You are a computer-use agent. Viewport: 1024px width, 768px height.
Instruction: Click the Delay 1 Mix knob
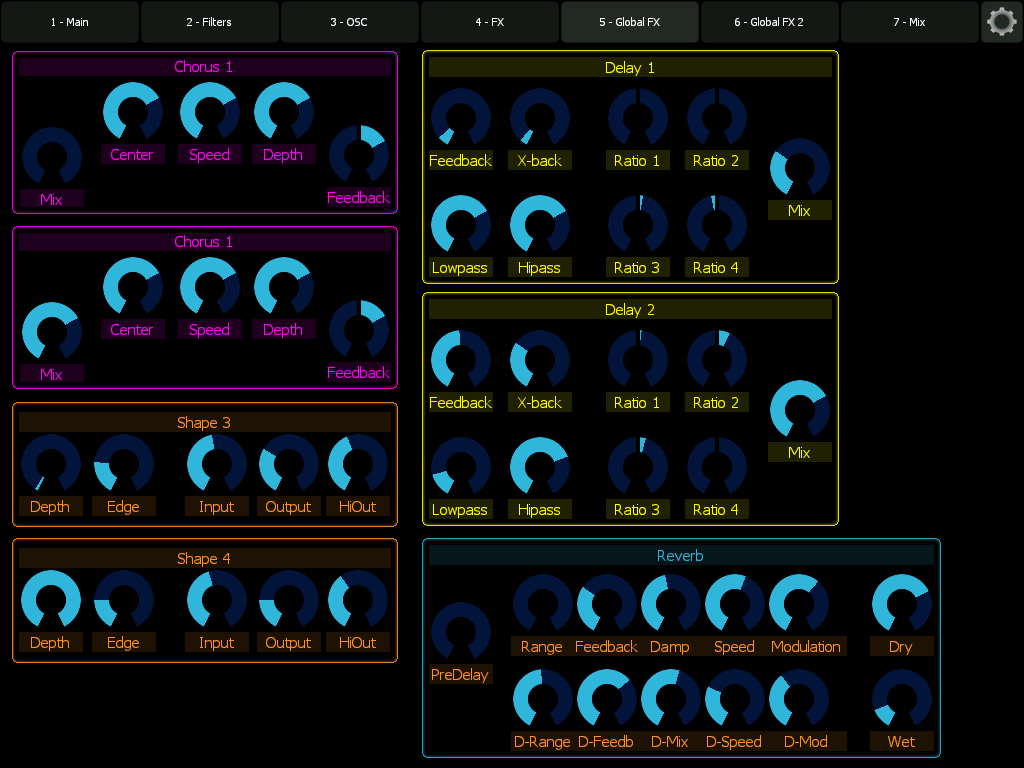click(x=800, y=168)
